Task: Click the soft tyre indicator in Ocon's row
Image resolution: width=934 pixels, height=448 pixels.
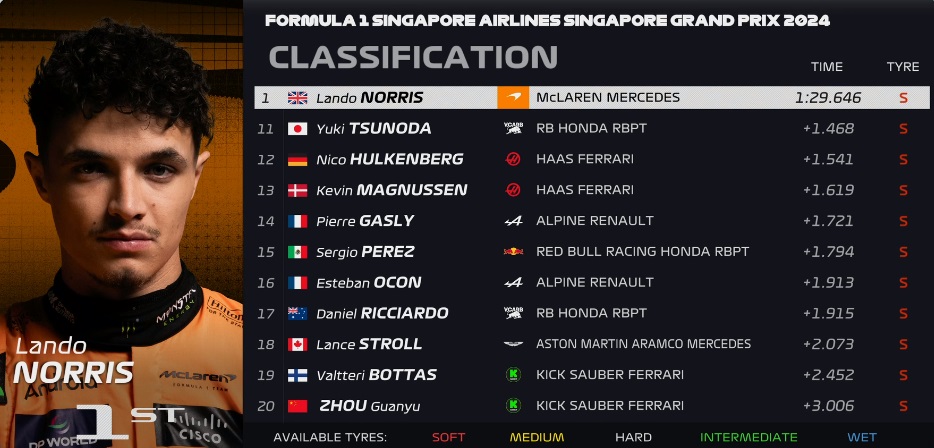Action: coord(903,283)
